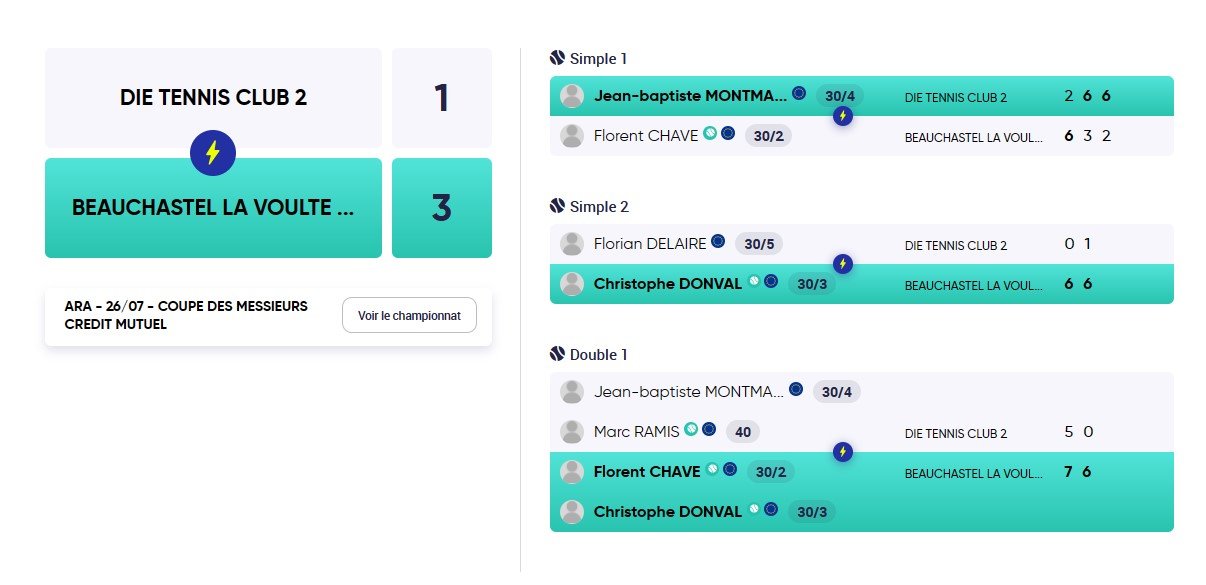The height and width of the screenshot is (585, 1206).
Task: Click the Voir le championnat button
Action: click(x=410, y=315)
